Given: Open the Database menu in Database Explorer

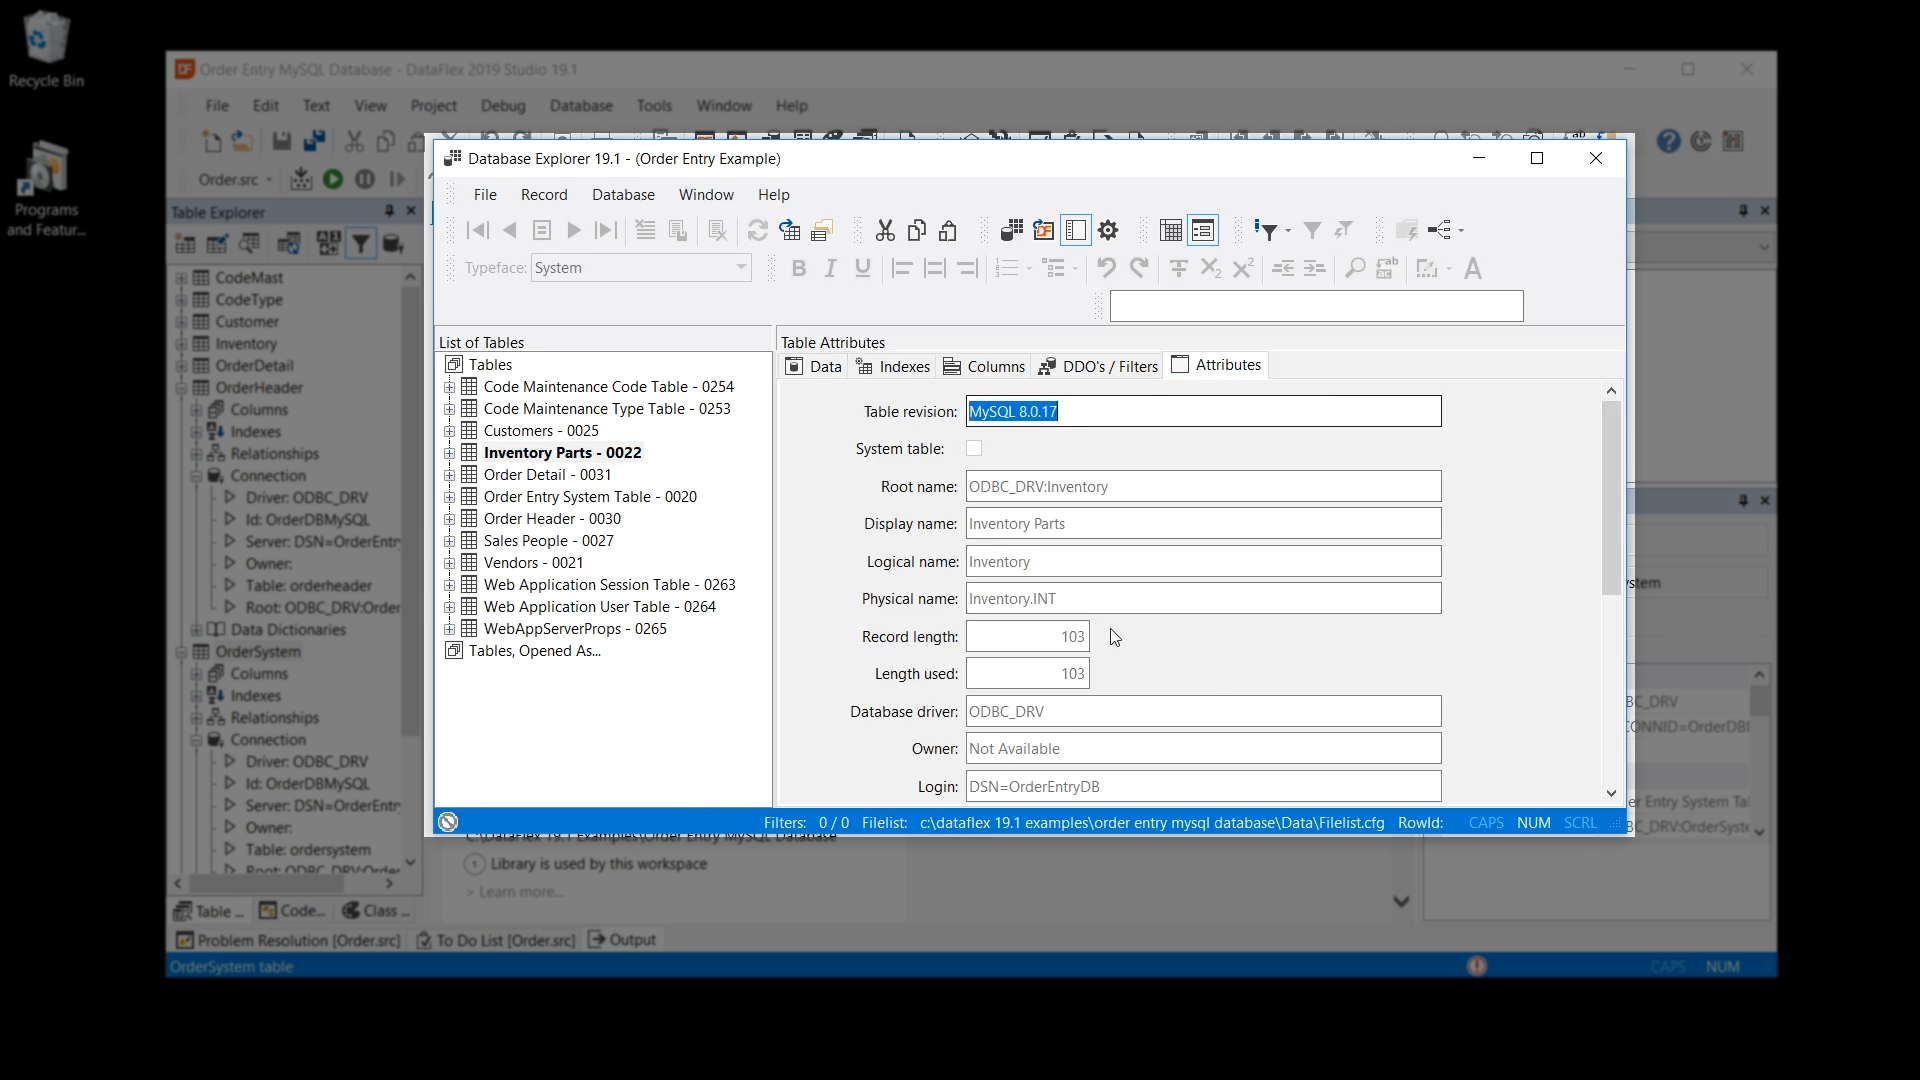Looking at the screenshot, I should (x=623, y=195).
